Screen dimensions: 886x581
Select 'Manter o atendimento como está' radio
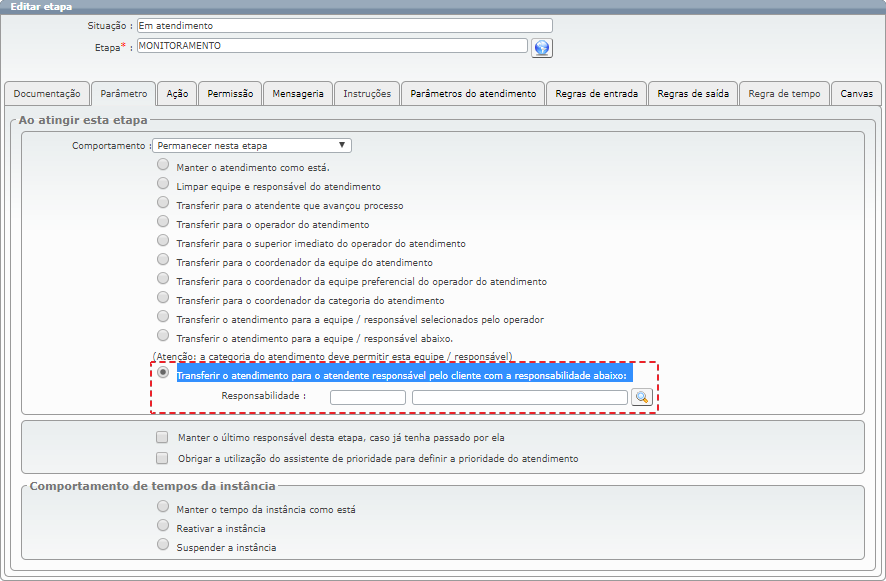point(163,166)
